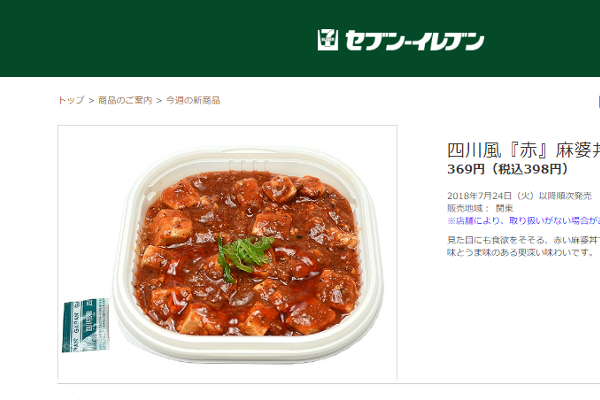The height and width of the screenshot is (400, 600).
Task: Click the blue button at right edge
Action: pos(599,102)
